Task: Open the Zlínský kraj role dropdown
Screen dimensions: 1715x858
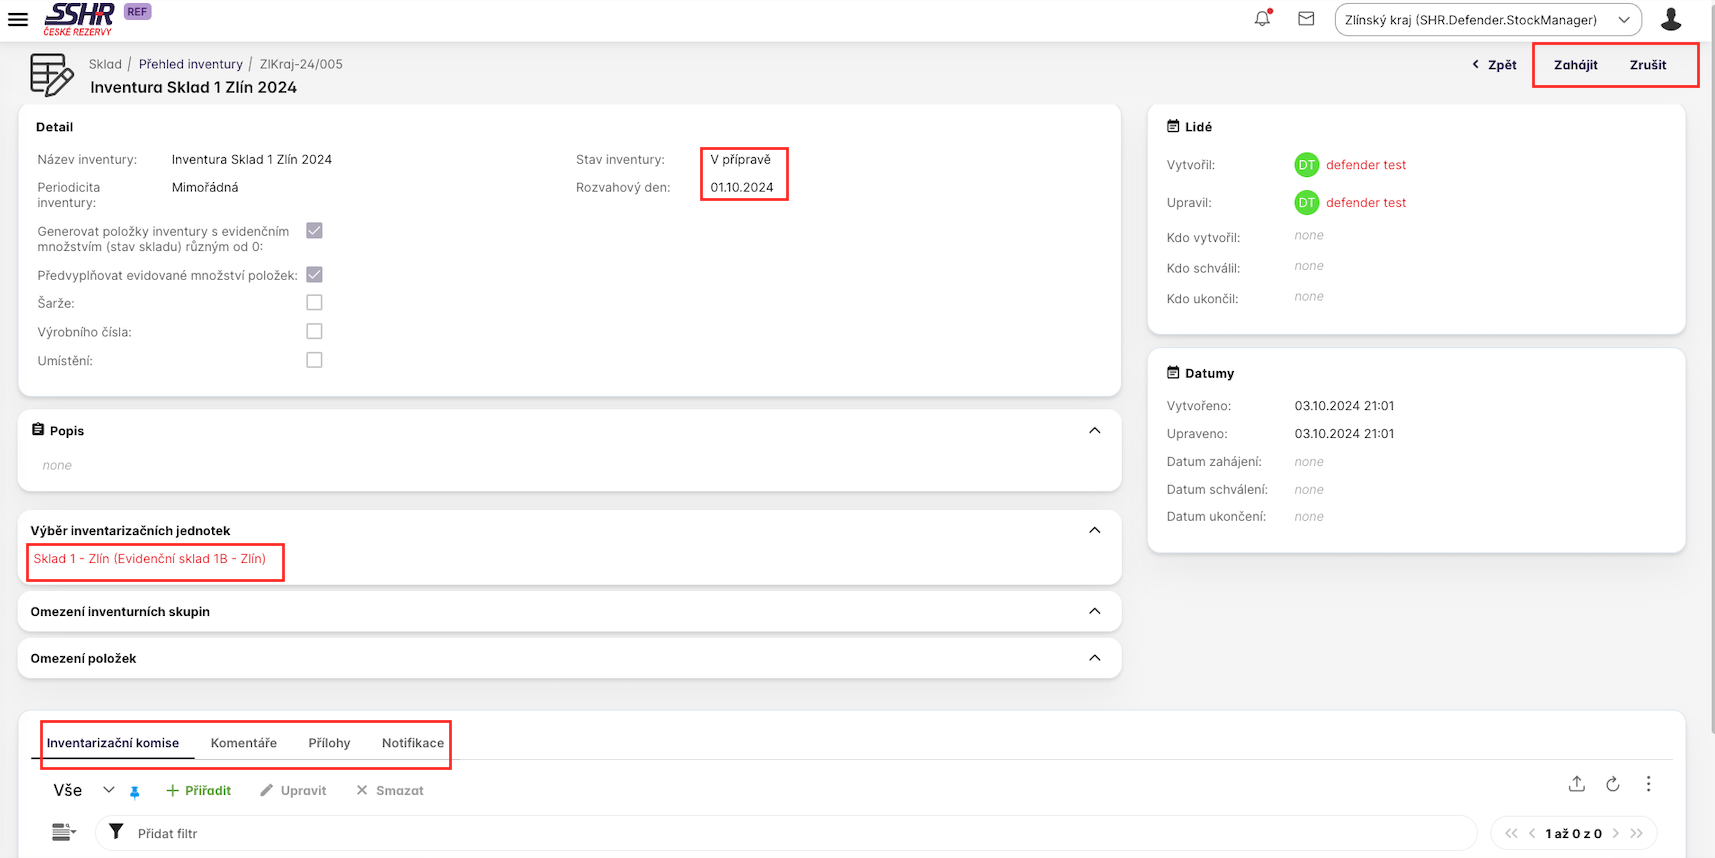Action: [1487, 20]
